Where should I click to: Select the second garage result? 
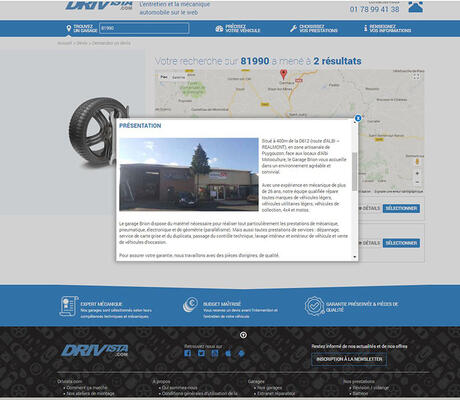tap(401, 243)
